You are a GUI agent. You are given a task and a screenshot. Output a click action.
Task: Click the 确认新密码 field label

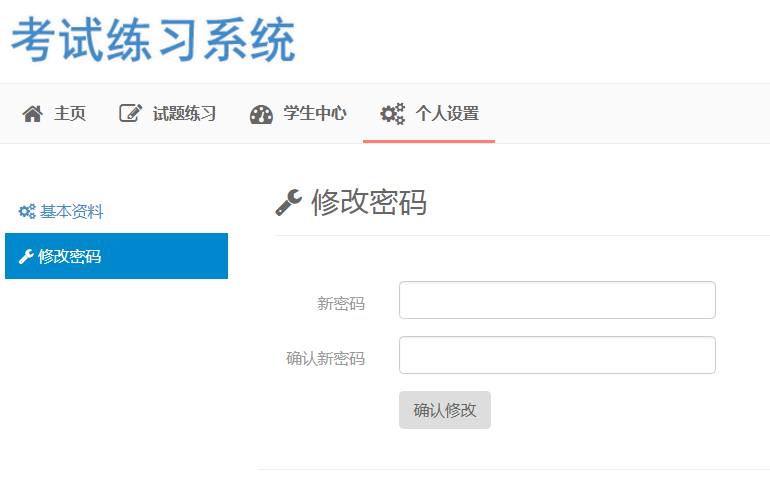tap(325, 359)
